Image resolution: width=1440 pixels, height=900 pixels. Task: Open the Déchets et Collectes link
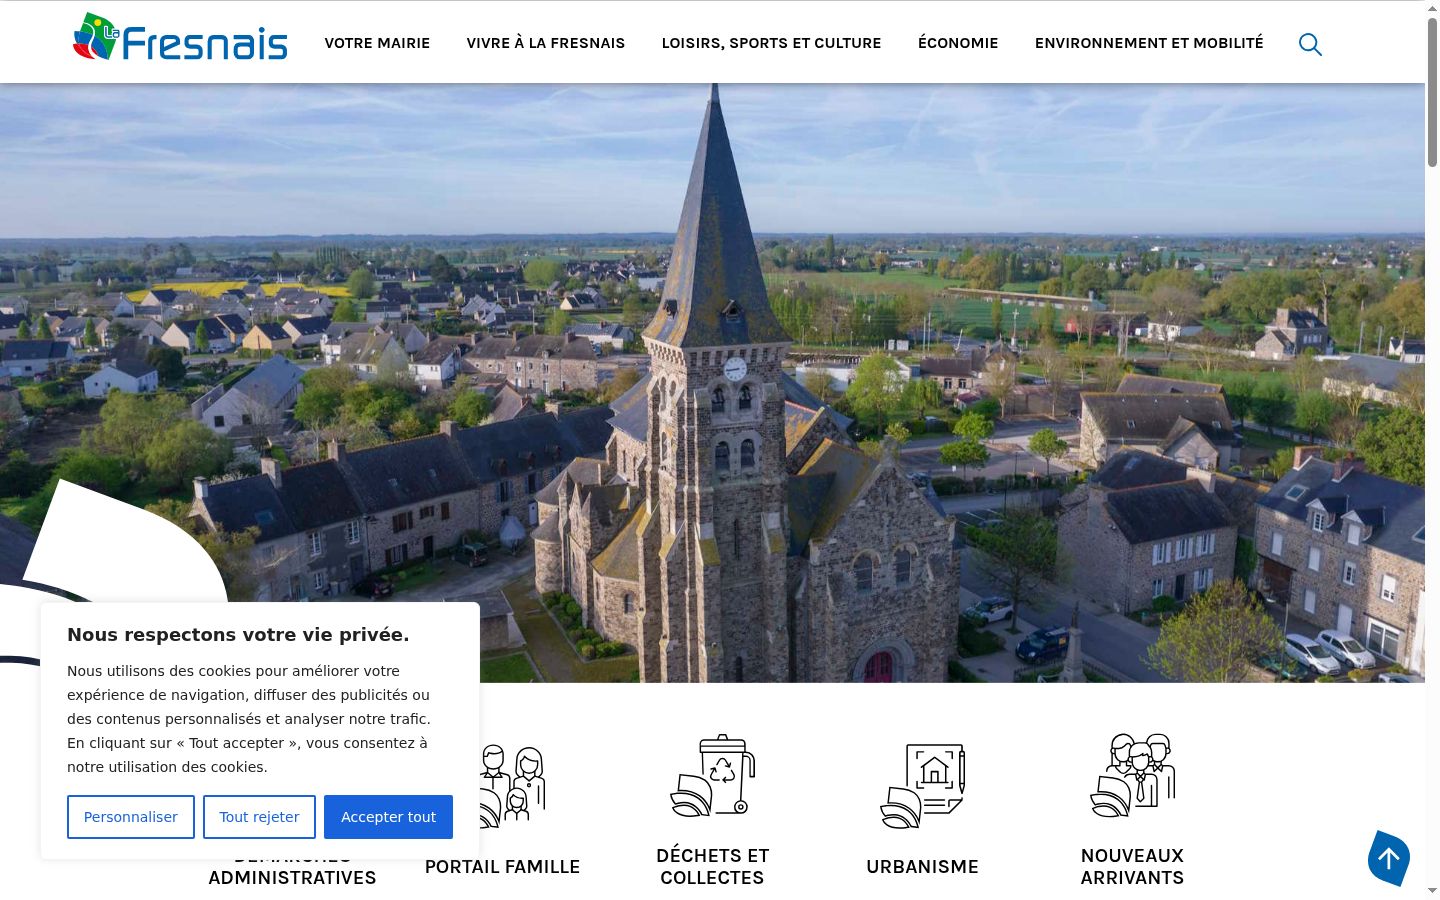coord(712,867)
